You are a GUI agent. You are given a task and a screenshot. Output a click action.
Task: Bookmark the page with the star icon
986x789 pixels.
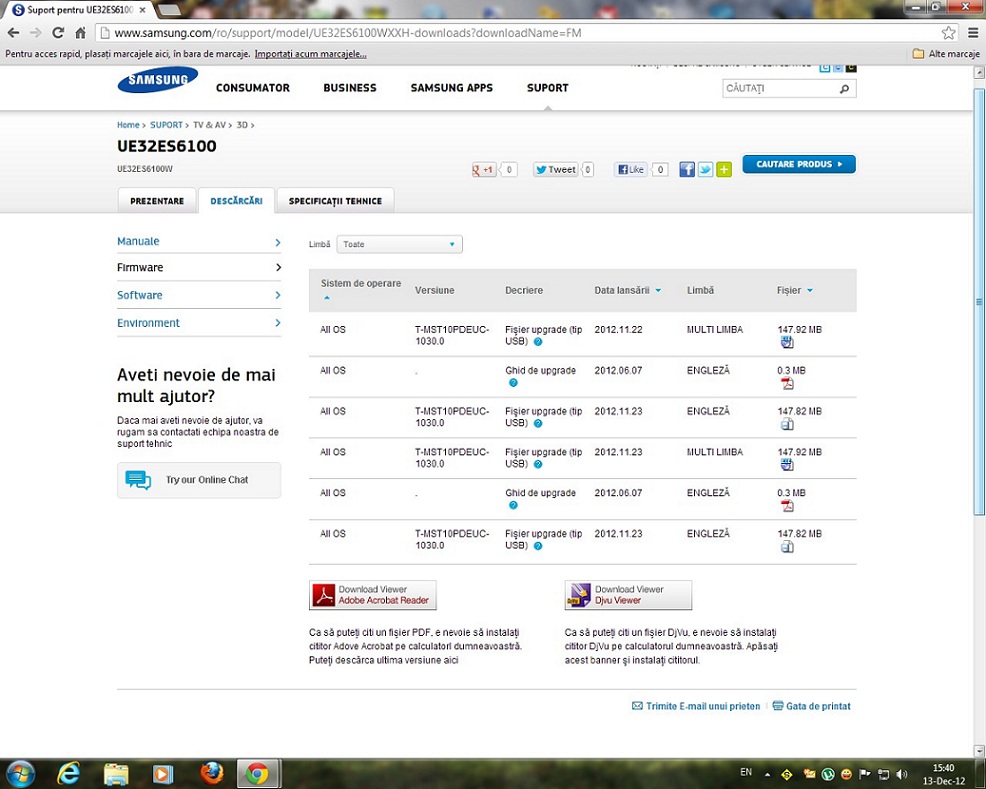point(948,33)
